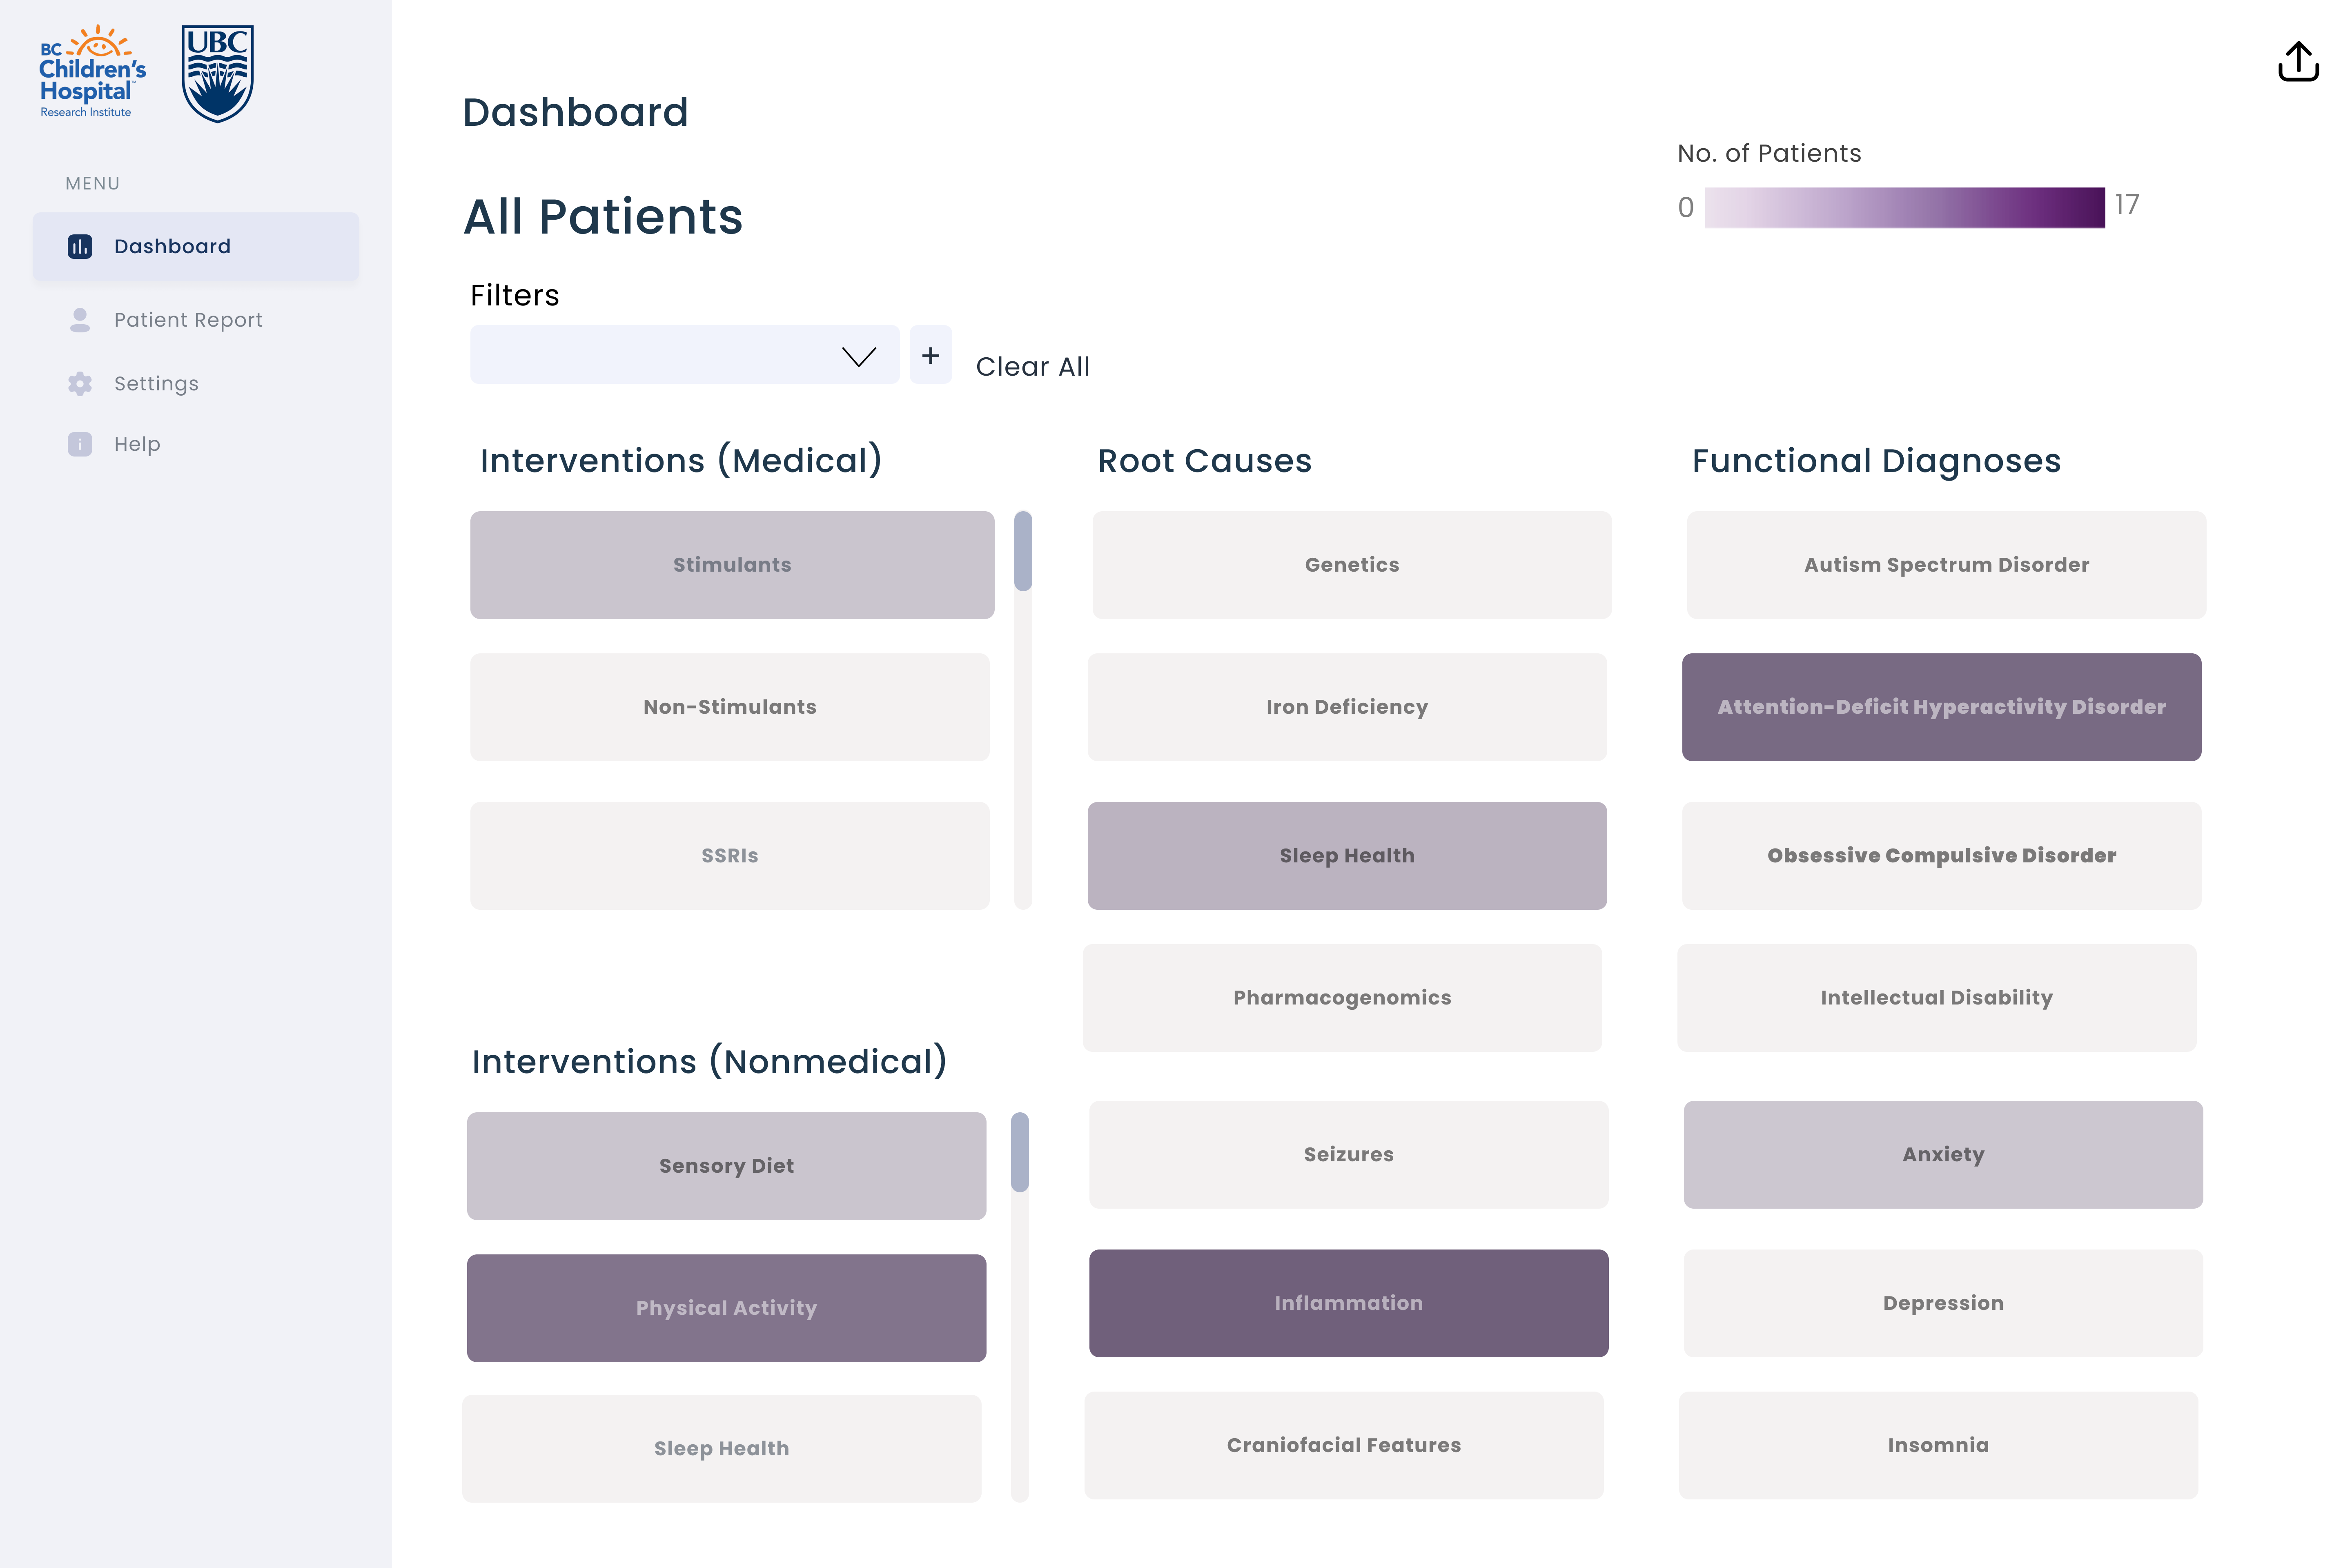Click the Interventions (Medical) scrollbar thumb

[x=1022, y=551]
